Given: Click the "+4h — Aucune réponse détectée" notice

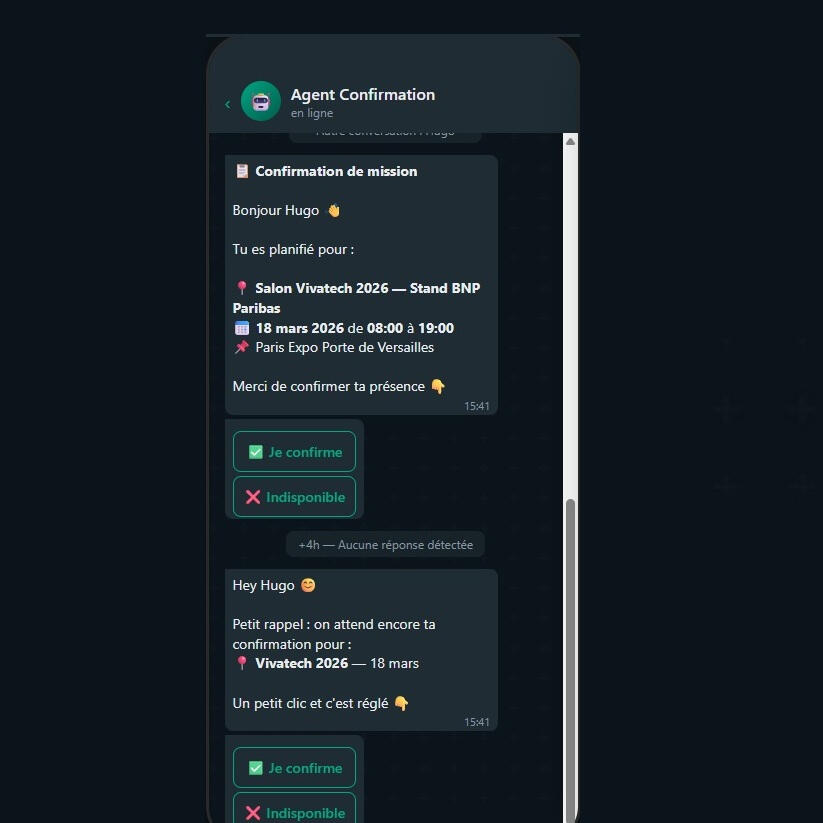Looking at the screenshot, I should point(386,545).
